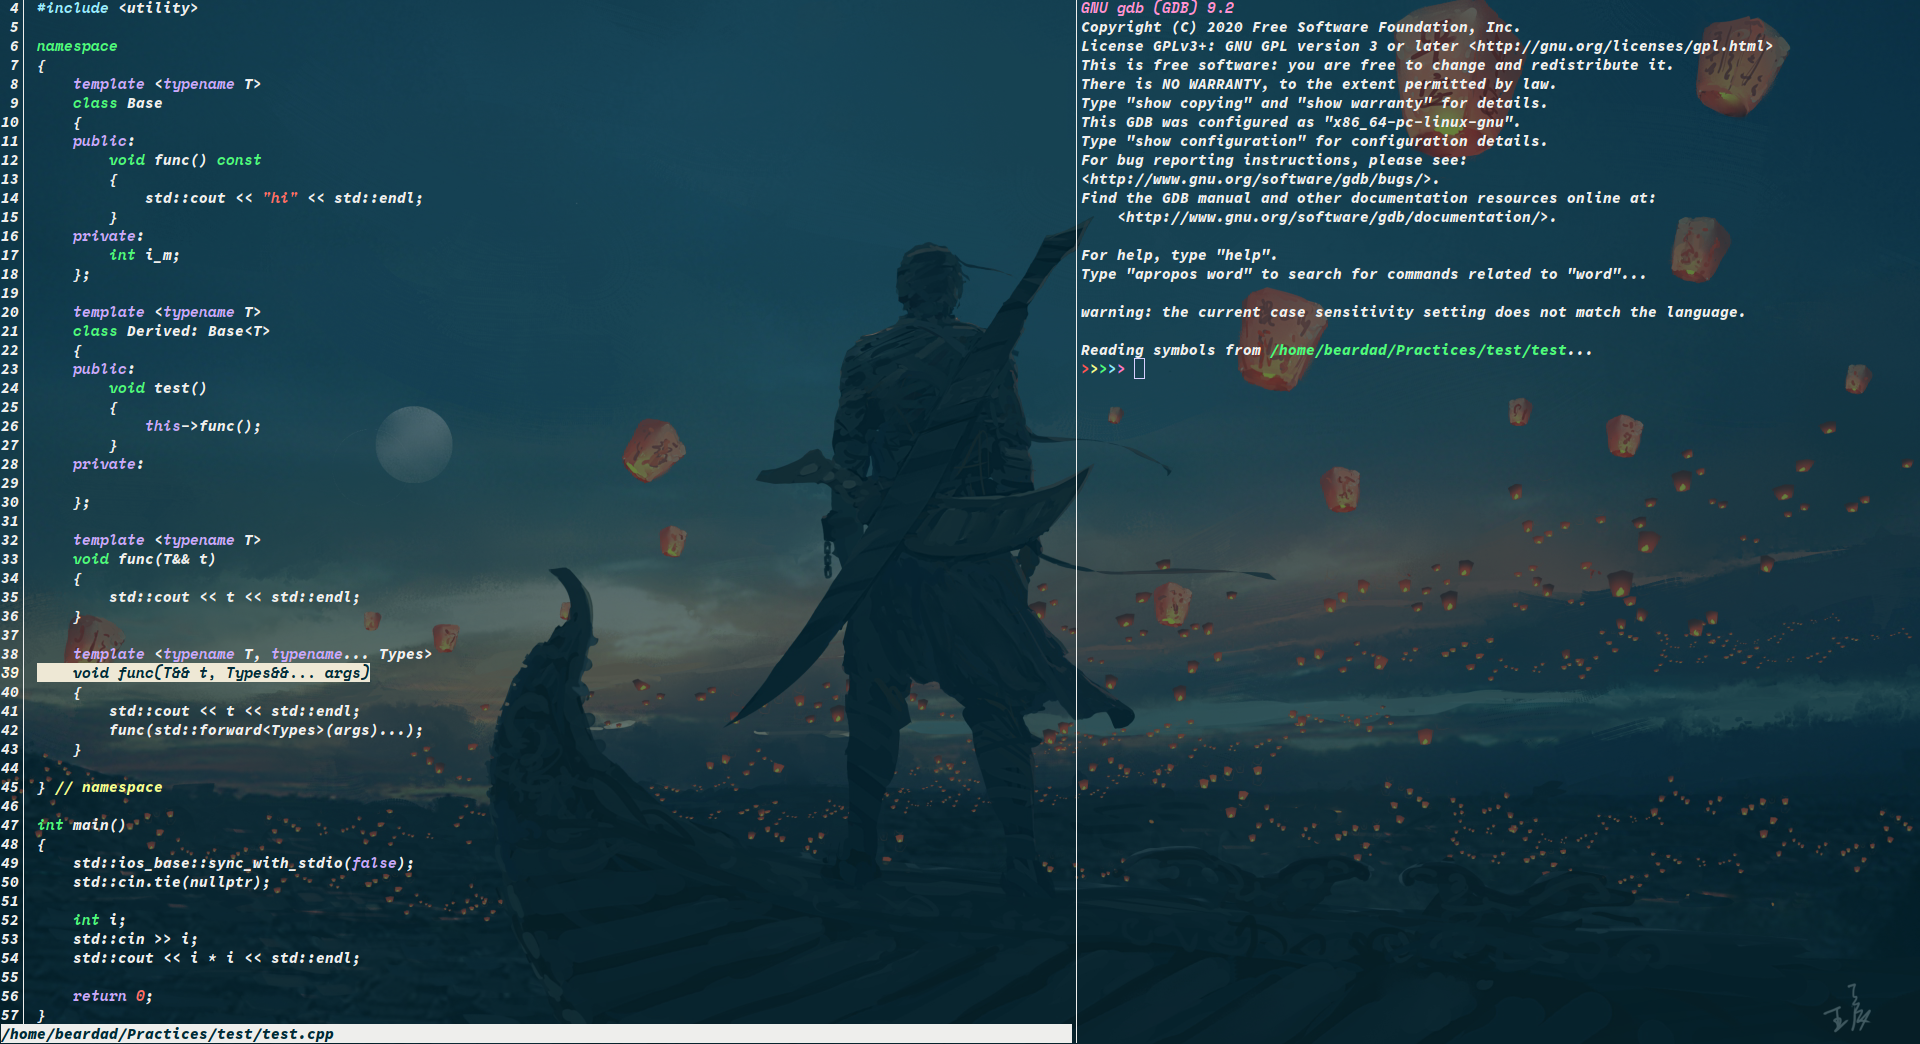1920x1044 pixels.
Task: Click the '} // namespace' comment line
Action: [x=99, y=787]
